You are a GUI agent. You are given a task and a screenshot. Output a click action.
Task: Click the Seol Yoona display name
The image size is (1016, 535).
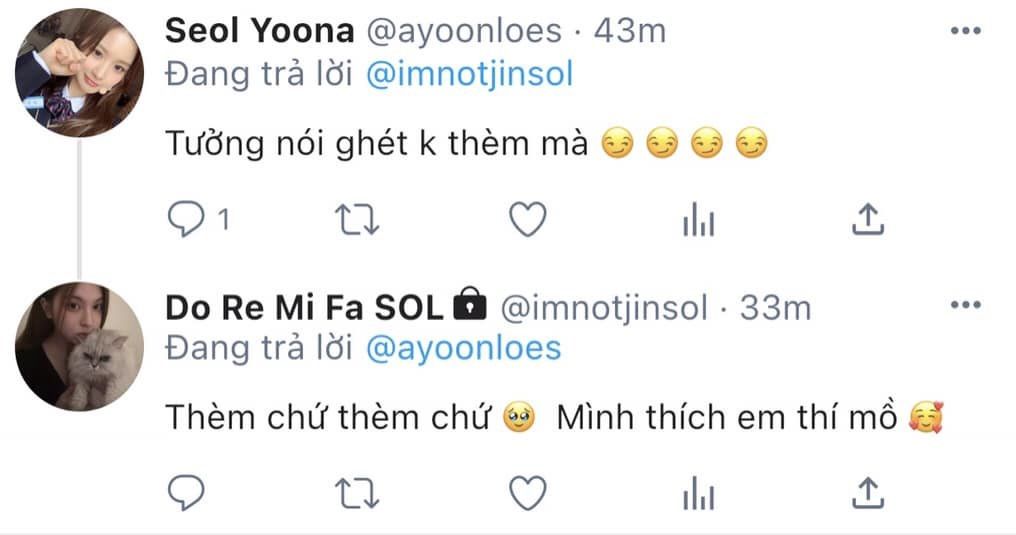(x=259, y=32)
